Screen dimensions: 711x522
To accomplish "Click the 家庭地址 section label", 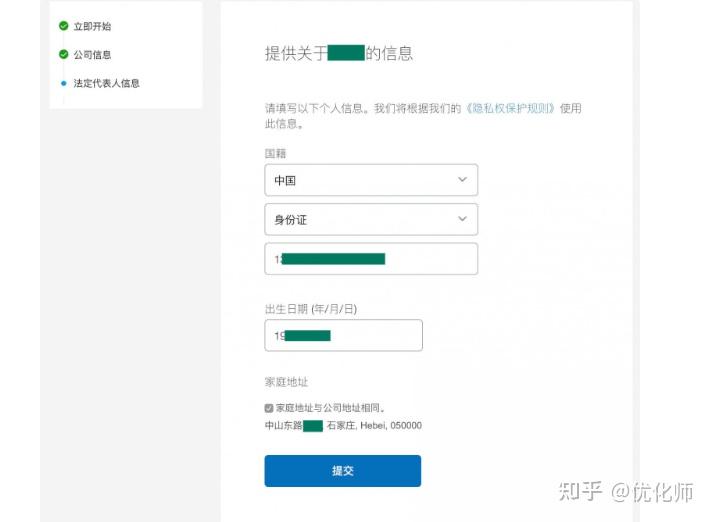I will (286, 383).
